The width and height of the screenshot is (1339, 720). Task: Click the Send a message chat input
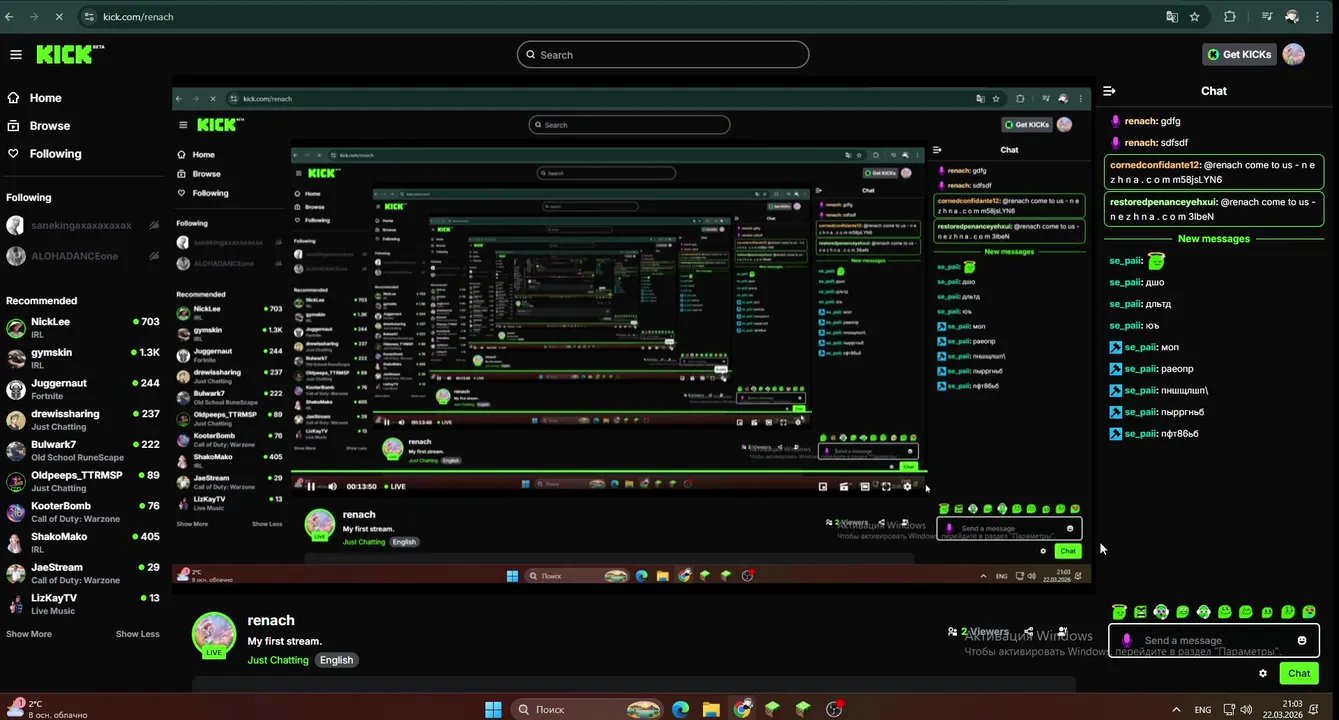(x=1214, y=640)
